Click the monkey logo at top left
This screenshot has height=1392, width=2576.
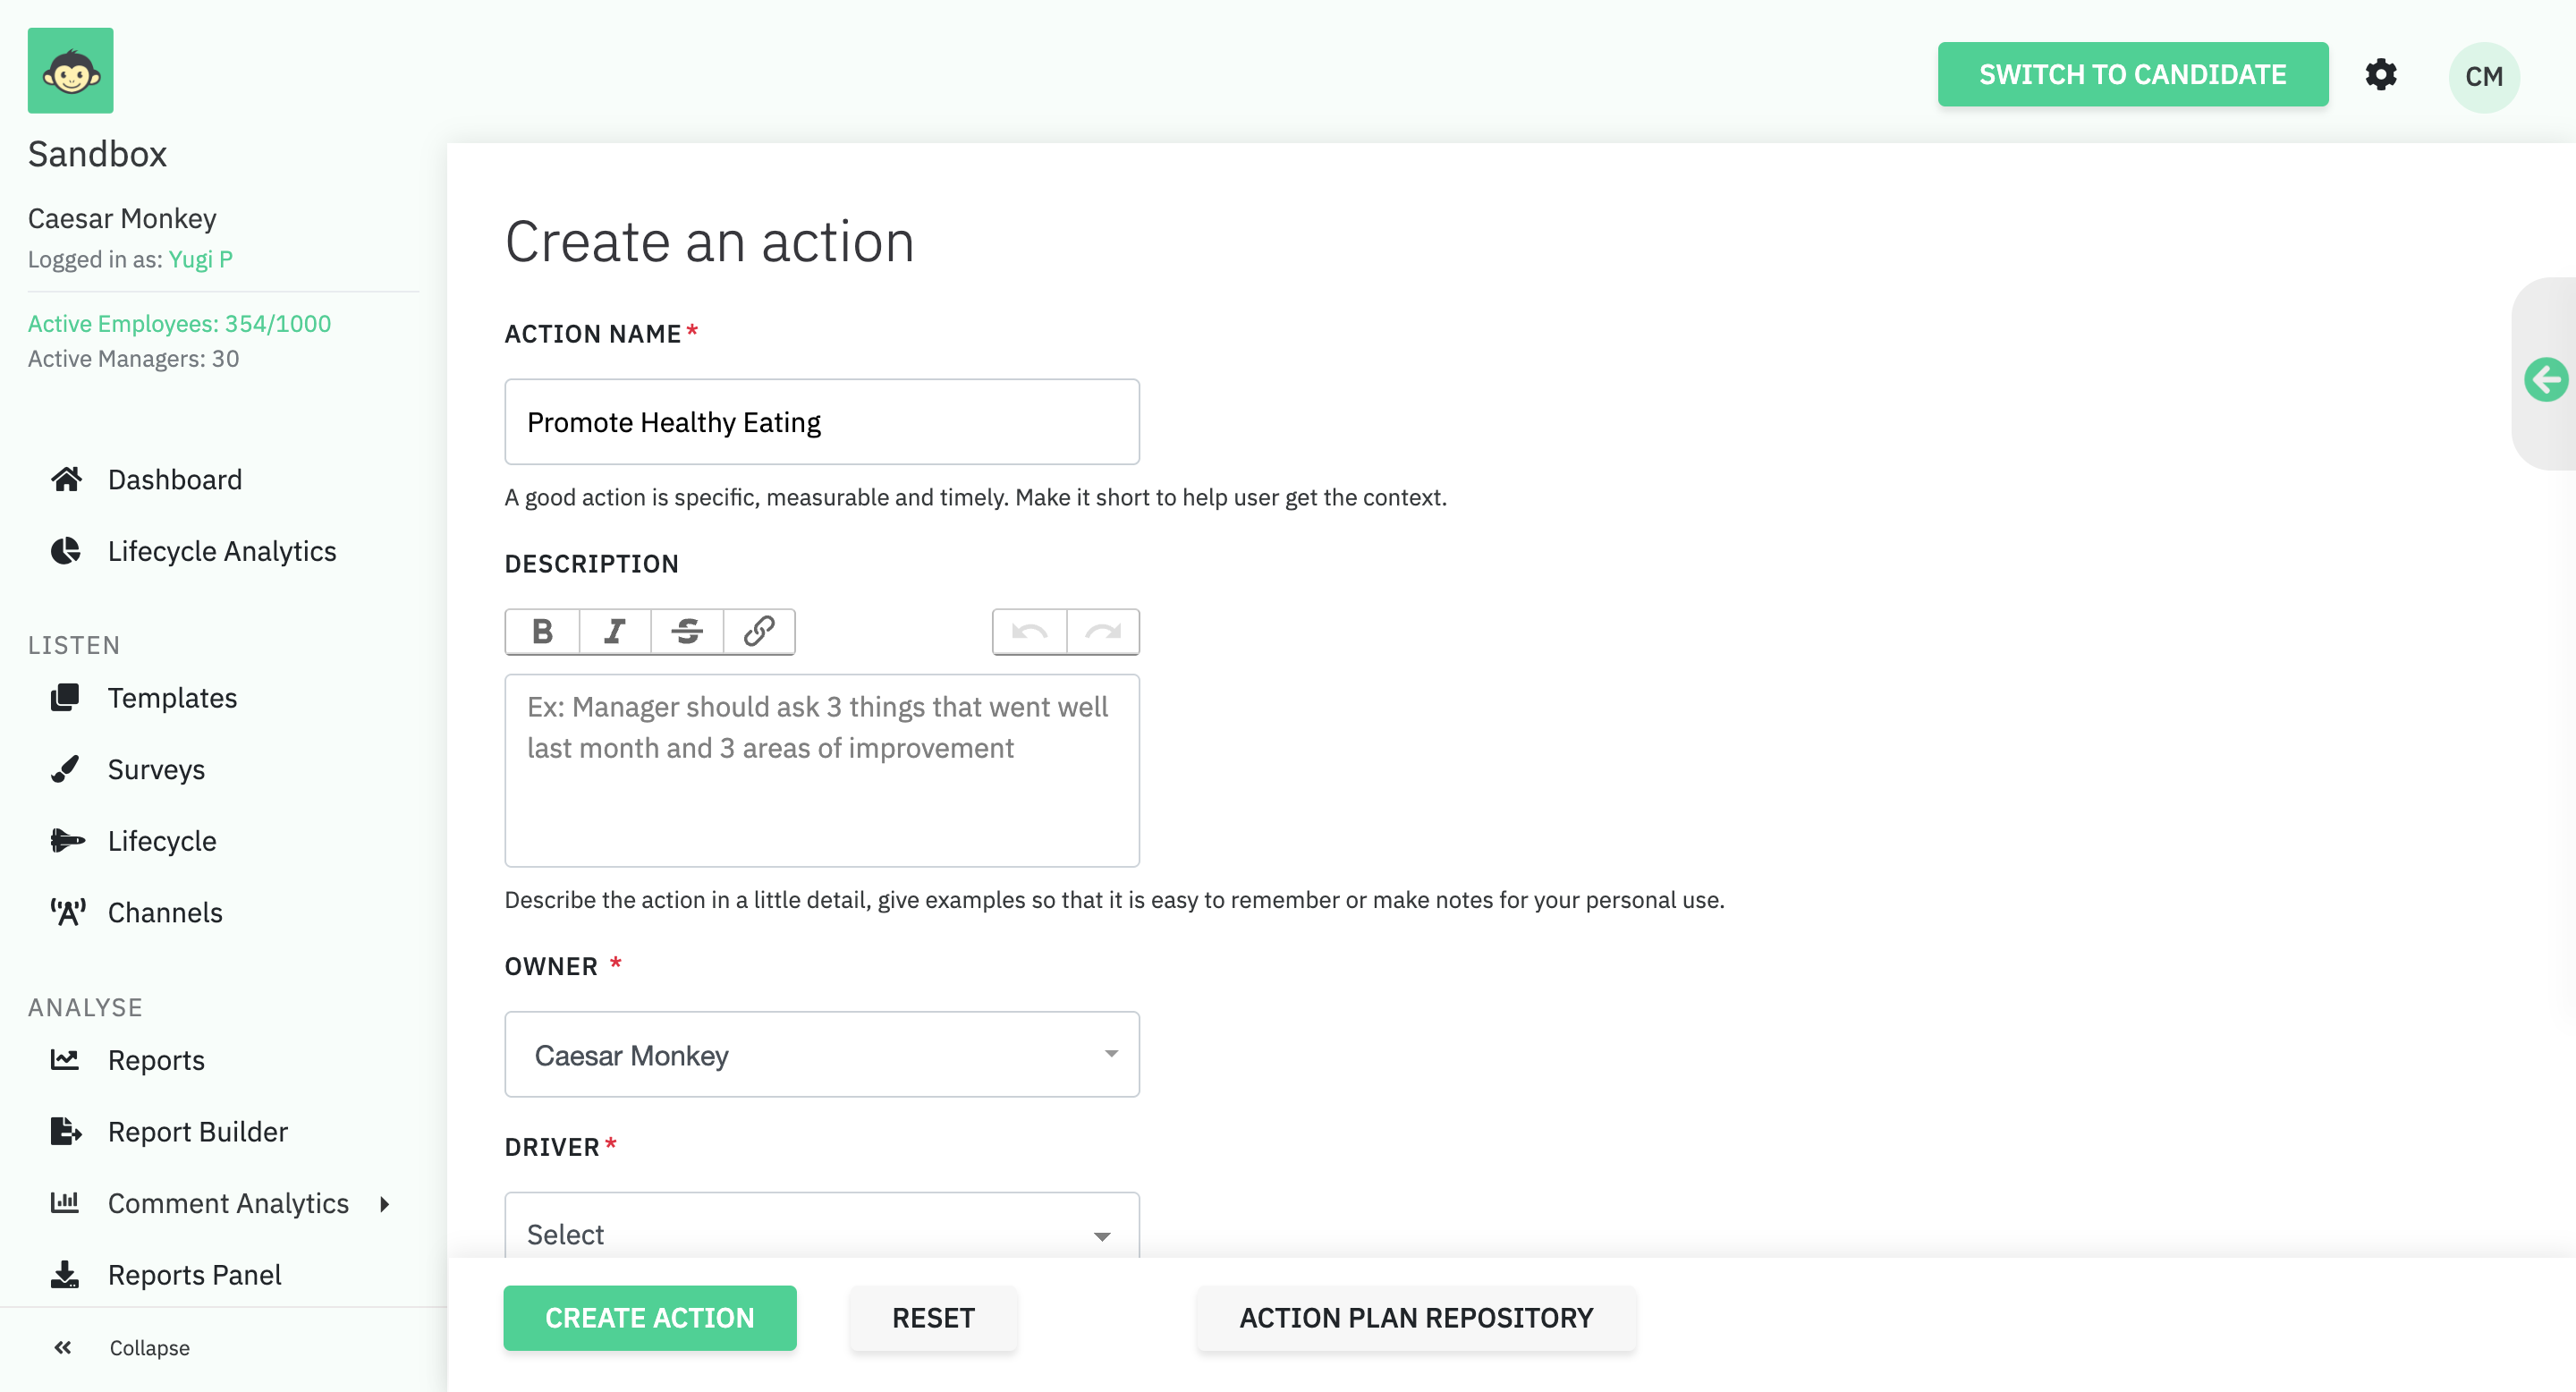pyautogui.click(x=71, y=71)
